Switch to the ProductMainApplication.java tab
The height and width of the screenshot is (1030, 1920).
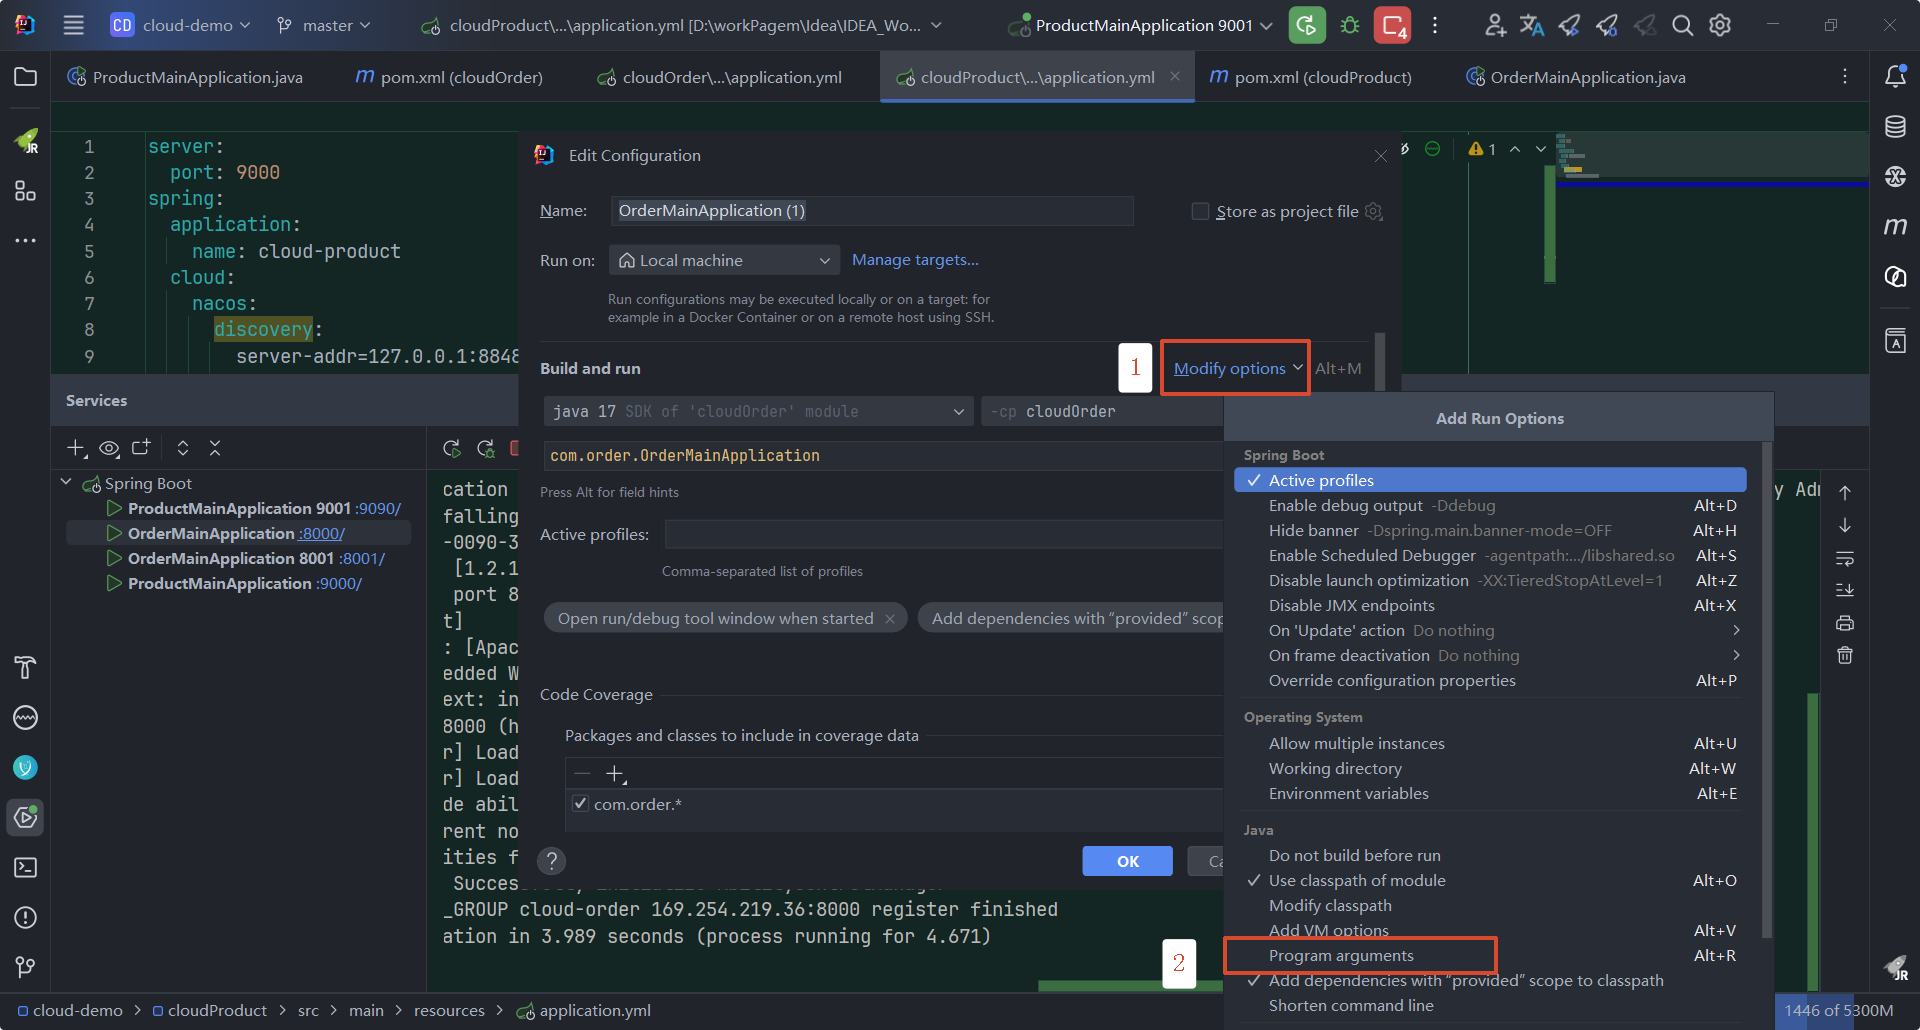point(186,77)
